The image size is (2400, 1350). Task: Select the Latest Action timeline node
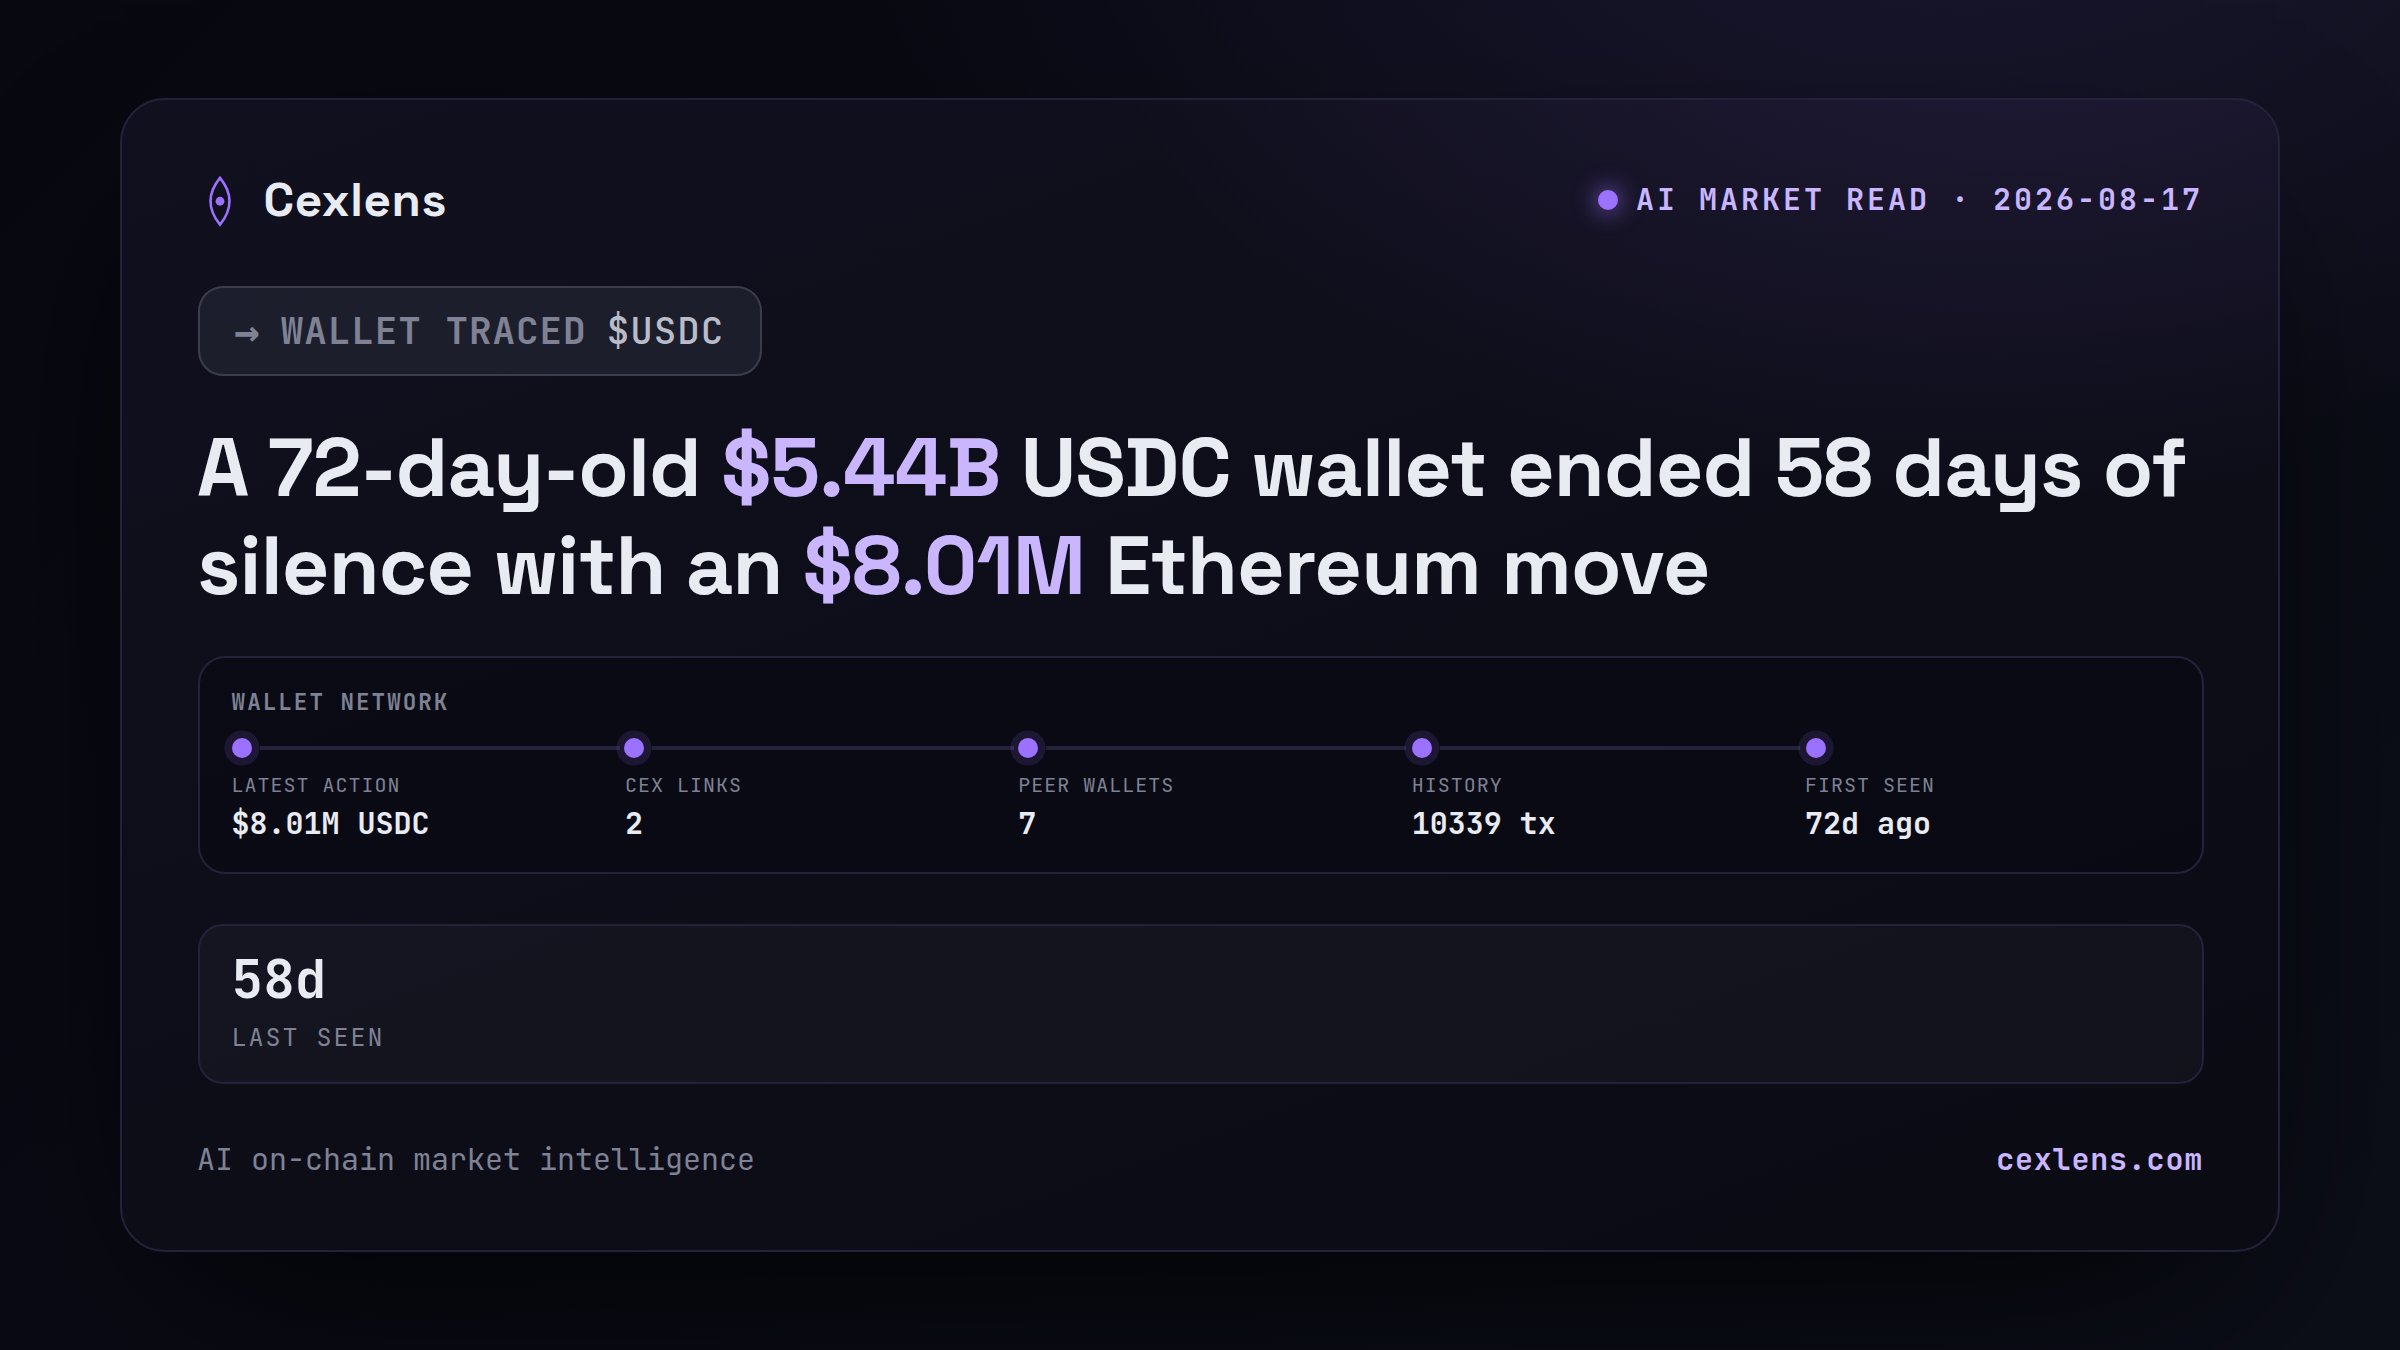(242, 747)
